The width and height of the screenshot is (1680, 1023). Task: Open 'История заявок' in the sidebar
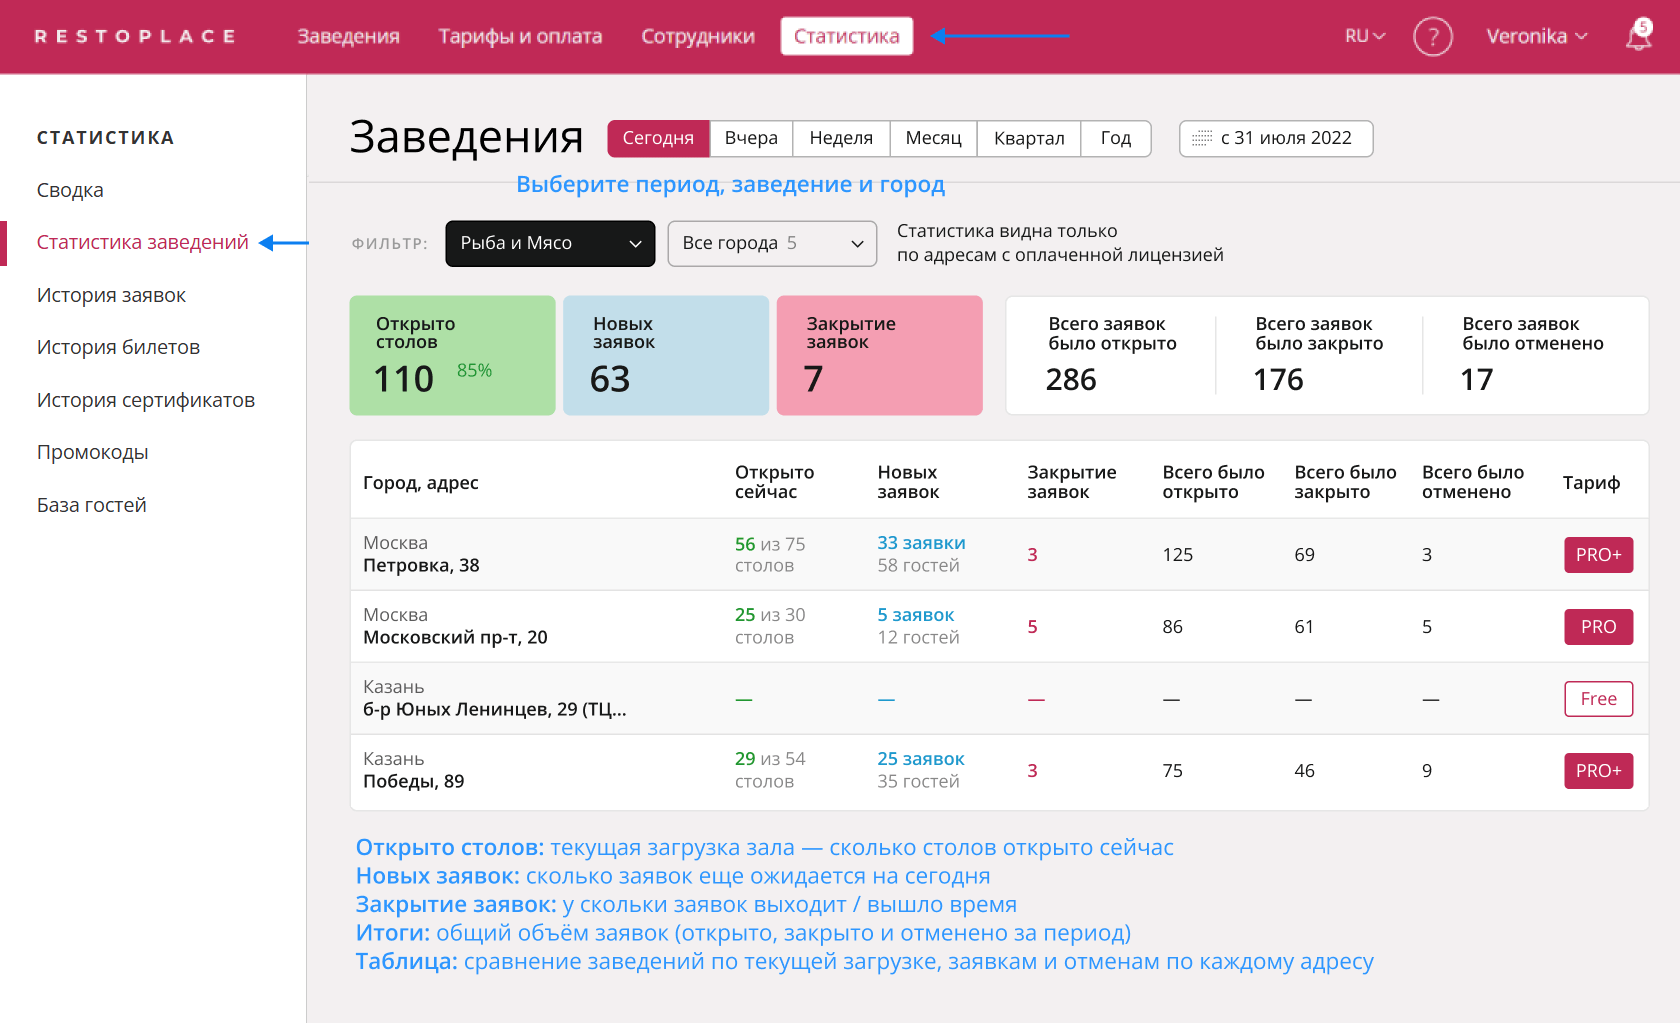click(111, 294)
